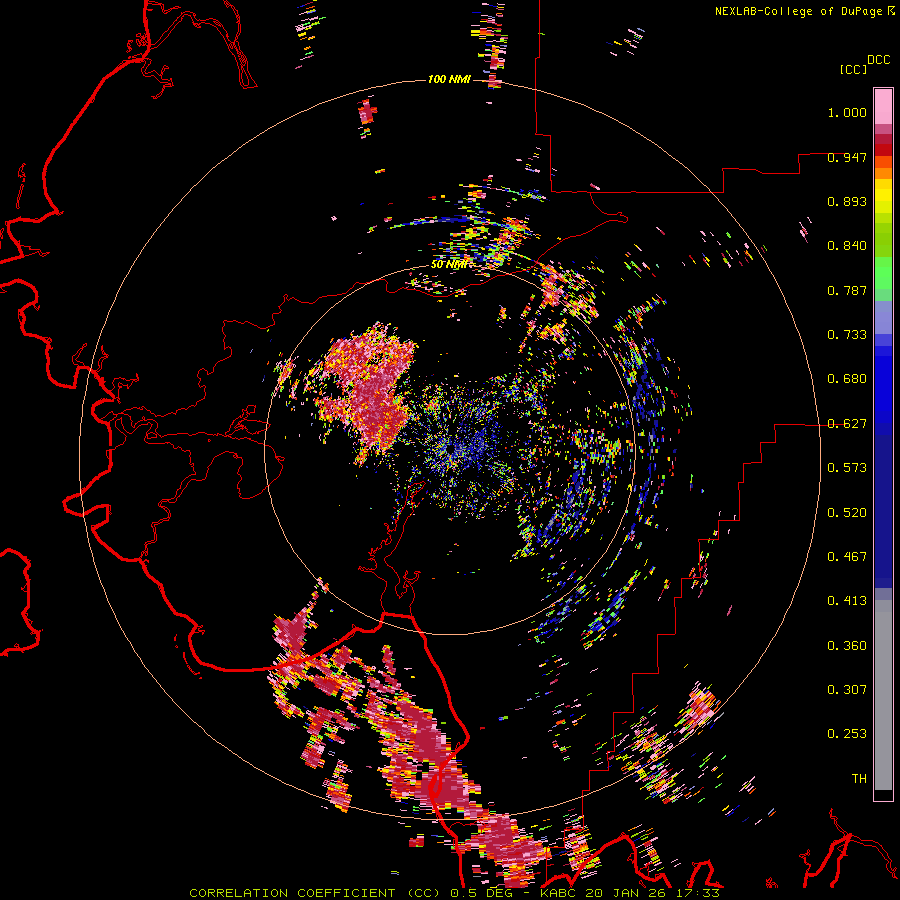Click the NEXLAB-College of DuPage label
The height and width of the screenshot is (900, 900).
tap(798, 11)
